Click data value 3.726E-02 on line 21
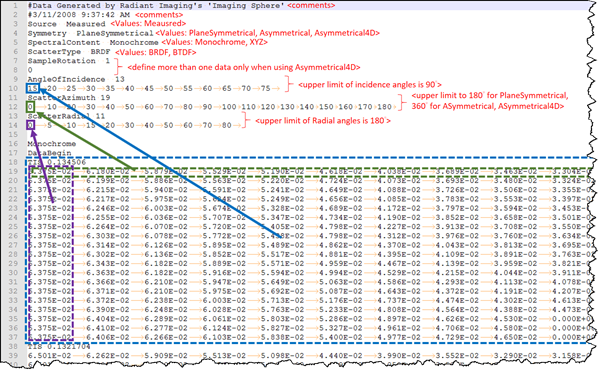Screen dimensions: 600x371 point(457,190)
